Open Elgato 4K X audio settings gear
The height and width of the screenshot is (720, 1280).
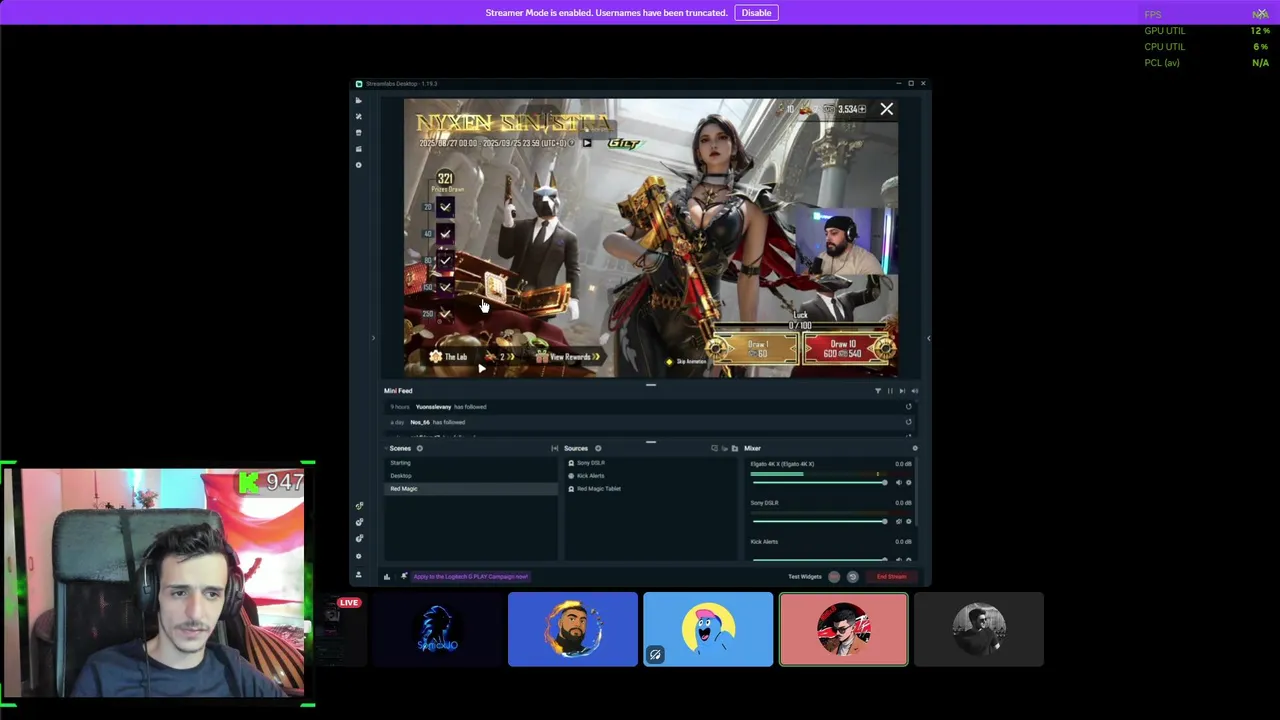(908, 483)
